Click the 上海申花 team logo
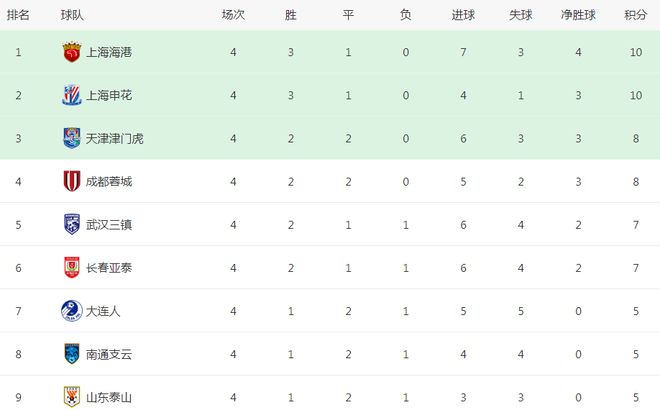660x410 pixels. [x=72, y=95]
